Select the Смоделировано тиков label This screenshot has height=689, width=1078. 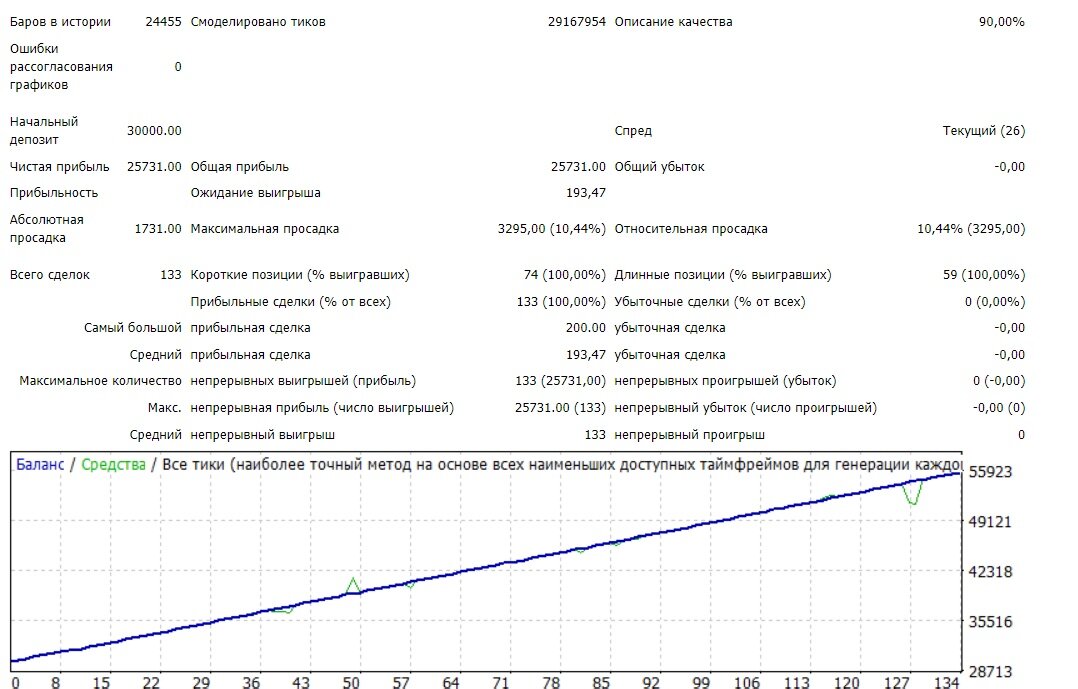258,21
